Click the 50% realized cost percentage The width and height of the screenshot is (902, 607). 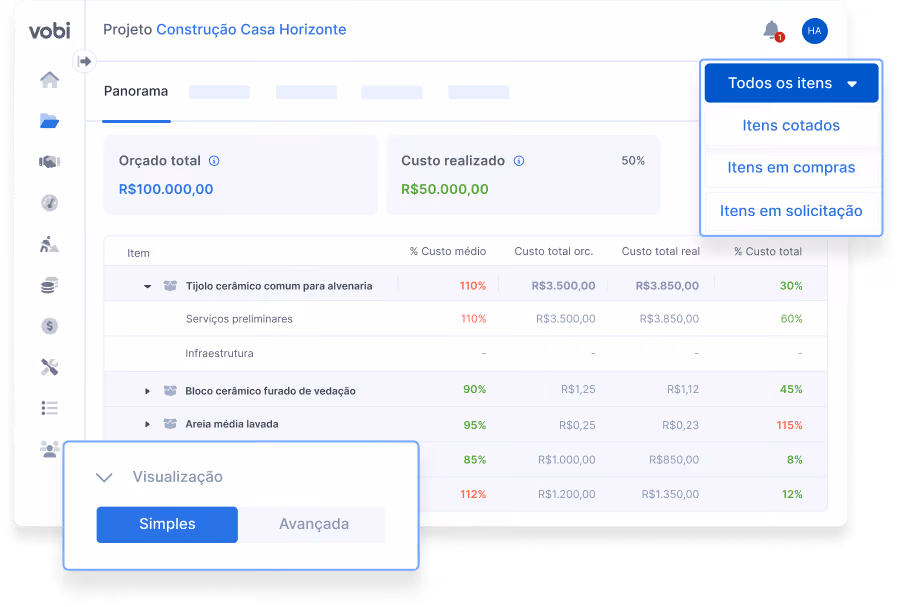point(633,161)
